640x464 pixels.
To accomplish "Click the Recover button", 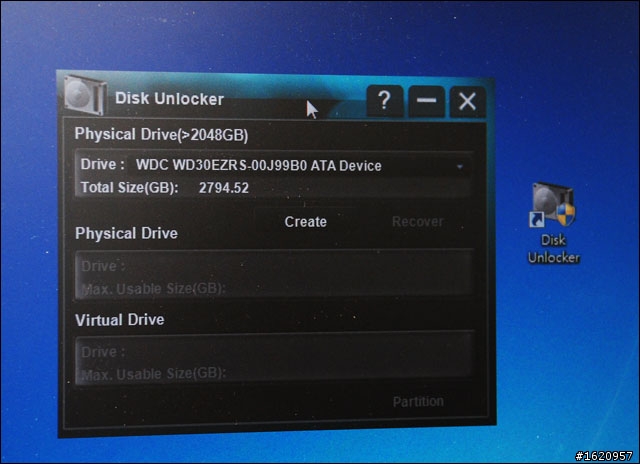I will [418, 222].
